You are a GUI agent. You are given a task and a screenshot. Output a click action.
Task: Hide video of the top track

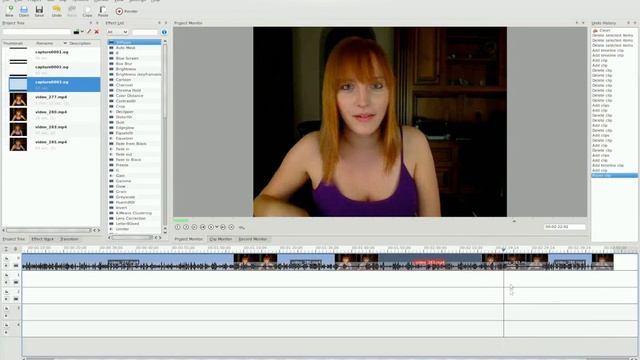pyautogui.click(x=16, y=266)
